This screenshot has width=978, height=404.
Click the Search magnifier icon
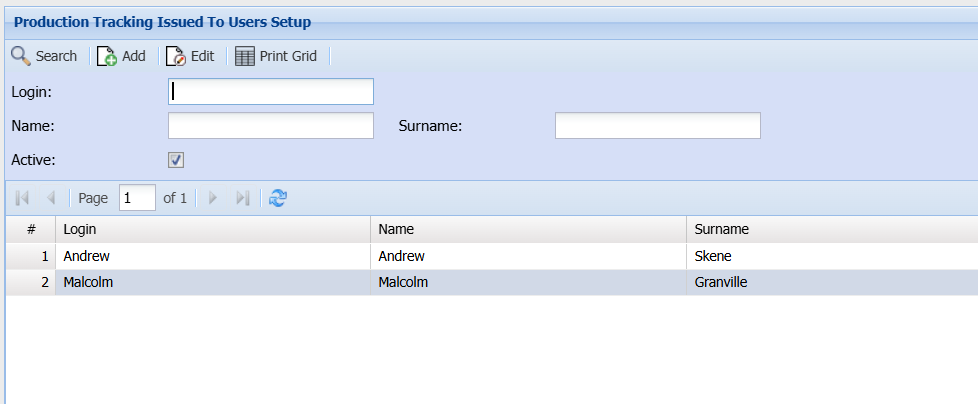click(21, 56)
